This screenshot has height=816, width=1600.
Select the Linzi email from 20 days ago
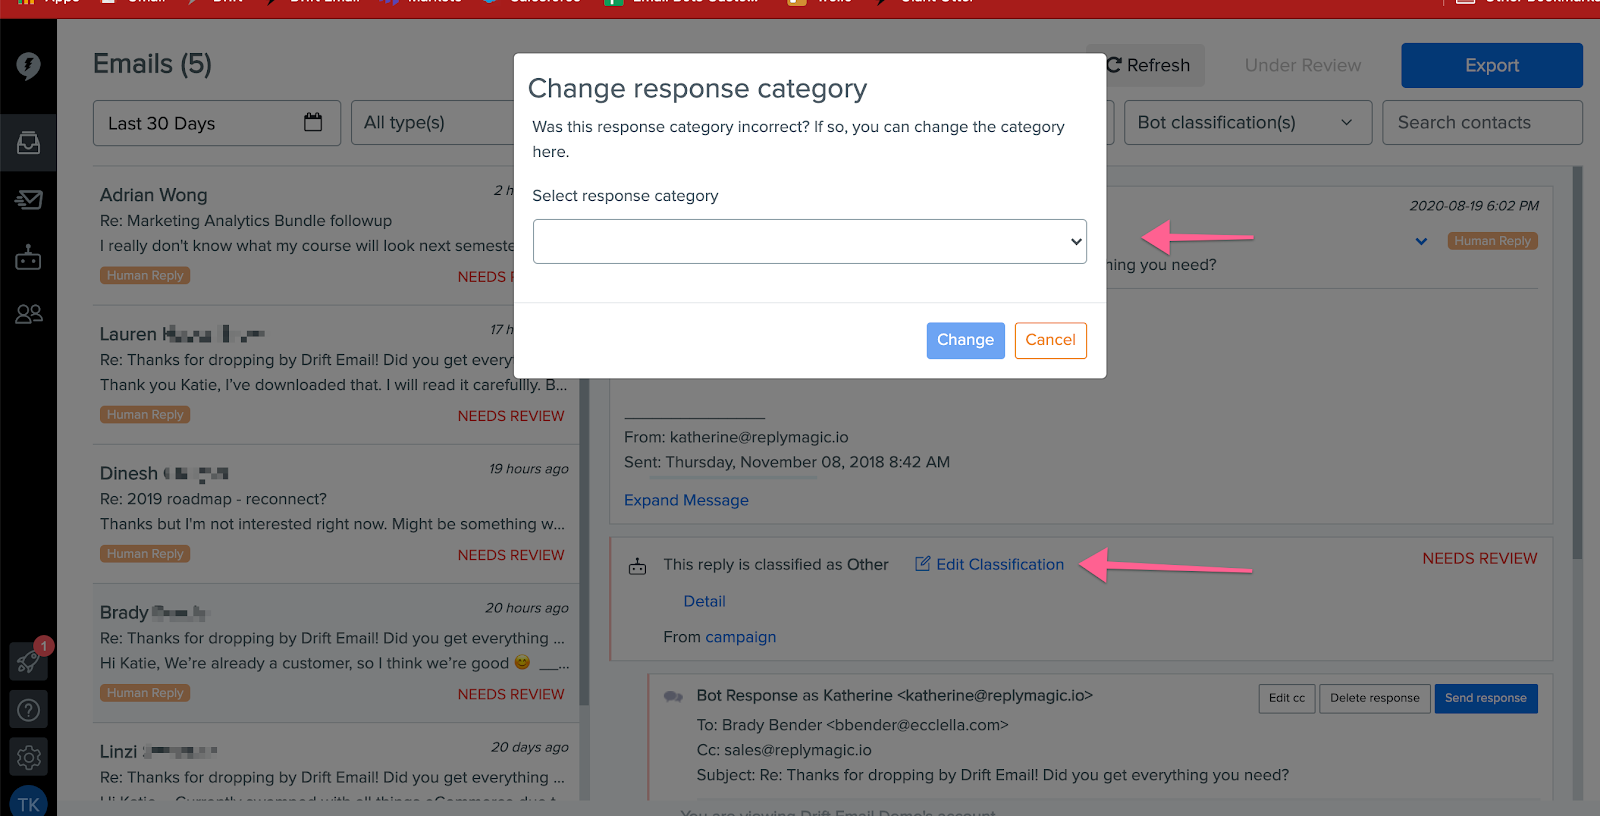pos(336,764)
